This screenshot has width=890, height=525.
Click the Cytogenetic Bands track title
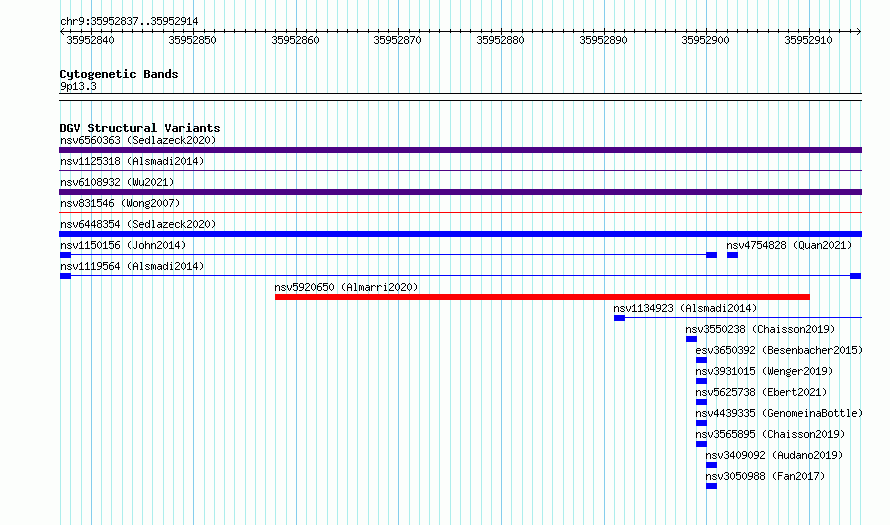click(119, 74)
